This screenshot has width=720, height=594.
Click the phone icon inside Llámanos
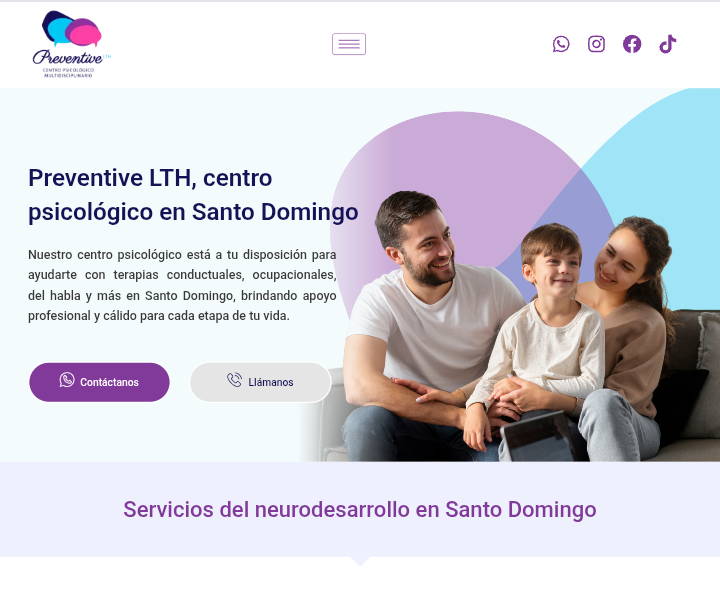point(234,380)
